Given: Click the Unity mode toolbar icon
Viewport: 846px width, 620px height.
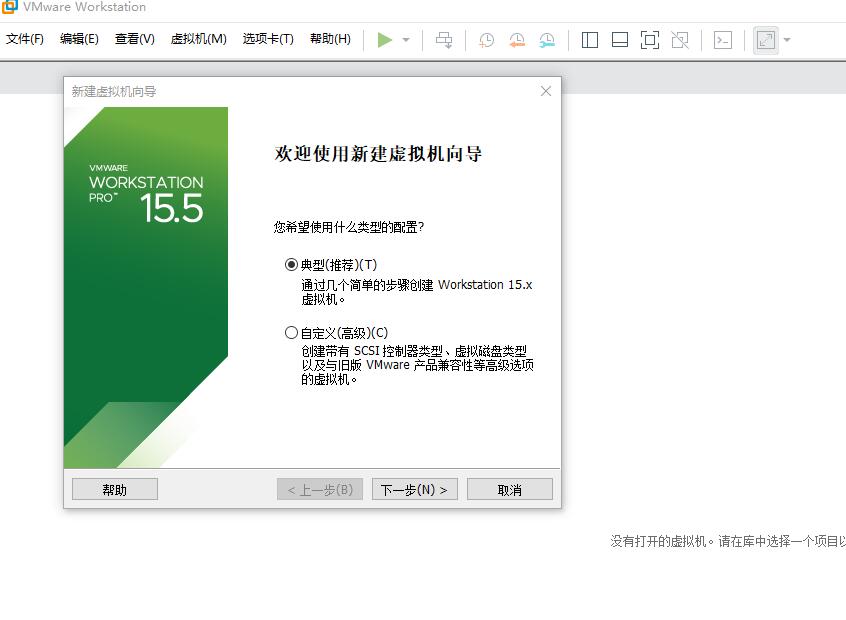Looking at the screenshot, I should tap(680, 40).
